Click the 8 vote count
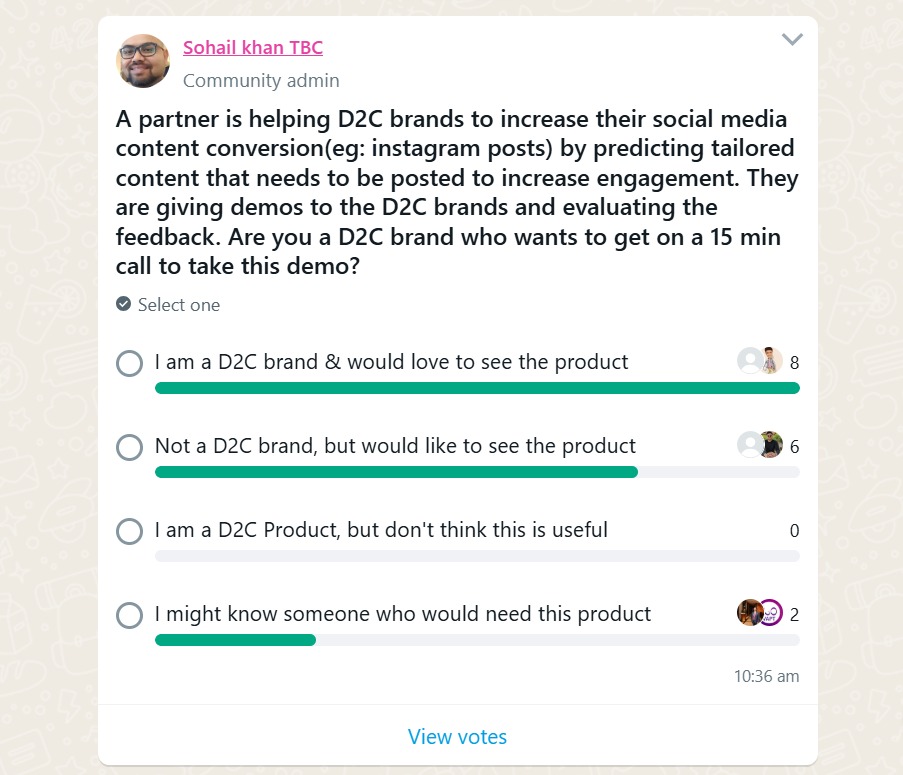Image resolution: width=903 pixels, height=775 pixels. pyautogui.click(x=794, y=363)
